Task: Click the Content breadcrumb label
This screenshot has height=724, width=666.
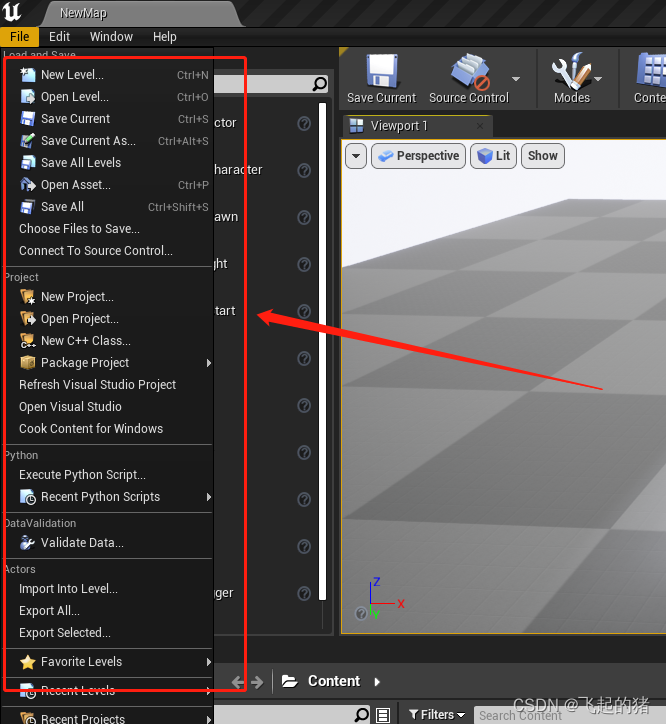Action: tap(334, 681)
